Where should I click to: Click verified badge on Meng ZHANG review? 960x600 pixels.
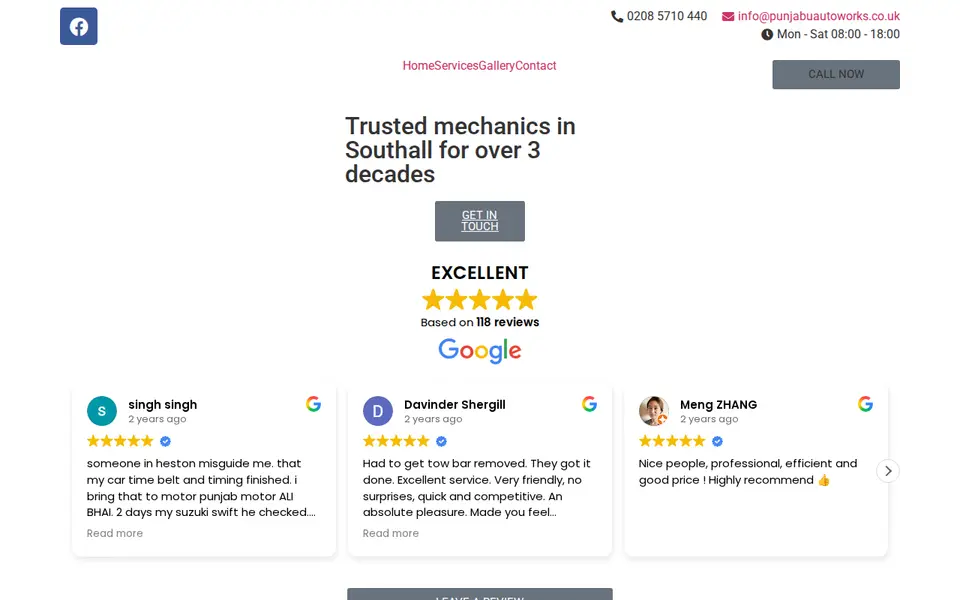(718, 441)
